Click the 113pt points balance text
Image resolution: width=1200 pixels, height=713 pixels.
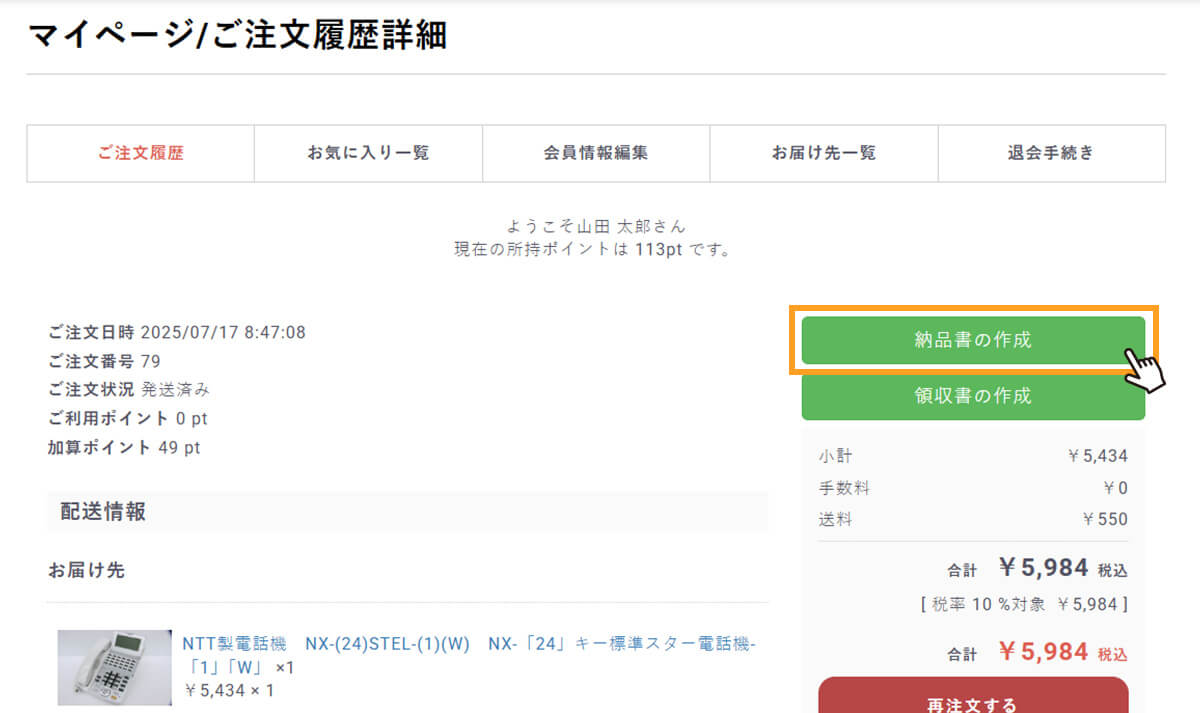(x=658, y=249)
